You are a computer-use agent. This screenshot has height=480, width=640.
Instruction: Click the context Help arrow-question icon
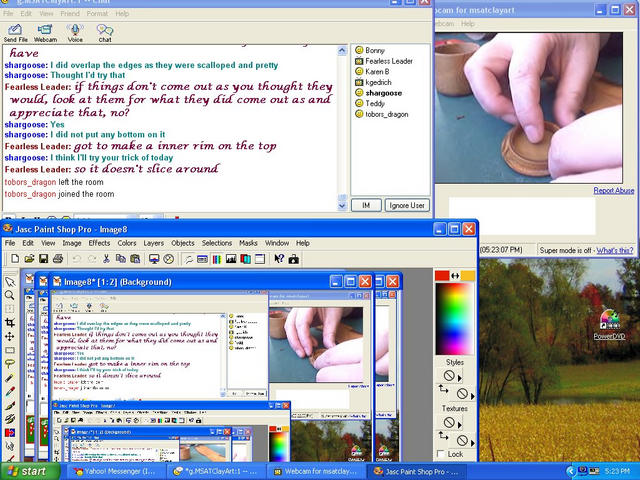[279, 259]
